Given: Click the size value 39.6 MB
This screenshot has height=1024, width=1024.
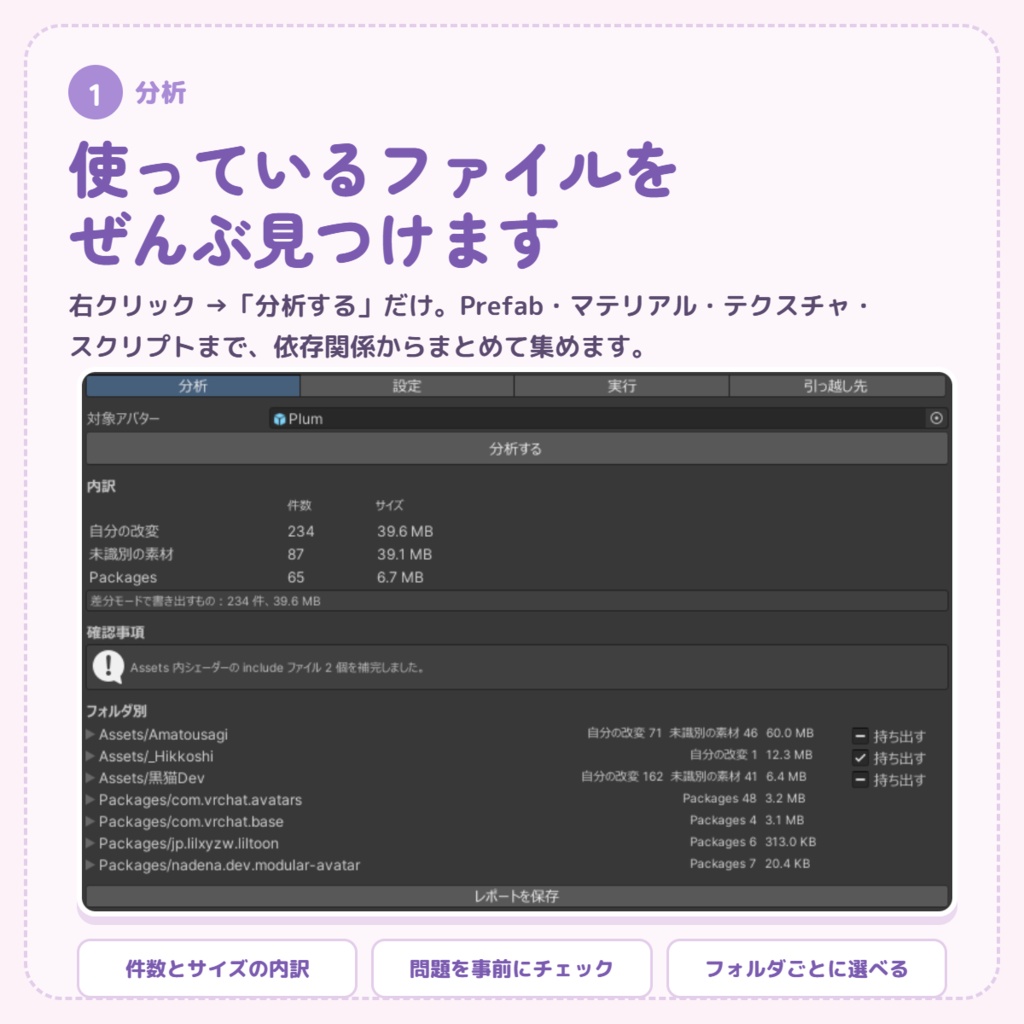Looking at the screenshot, I should (x=405, y=532).
